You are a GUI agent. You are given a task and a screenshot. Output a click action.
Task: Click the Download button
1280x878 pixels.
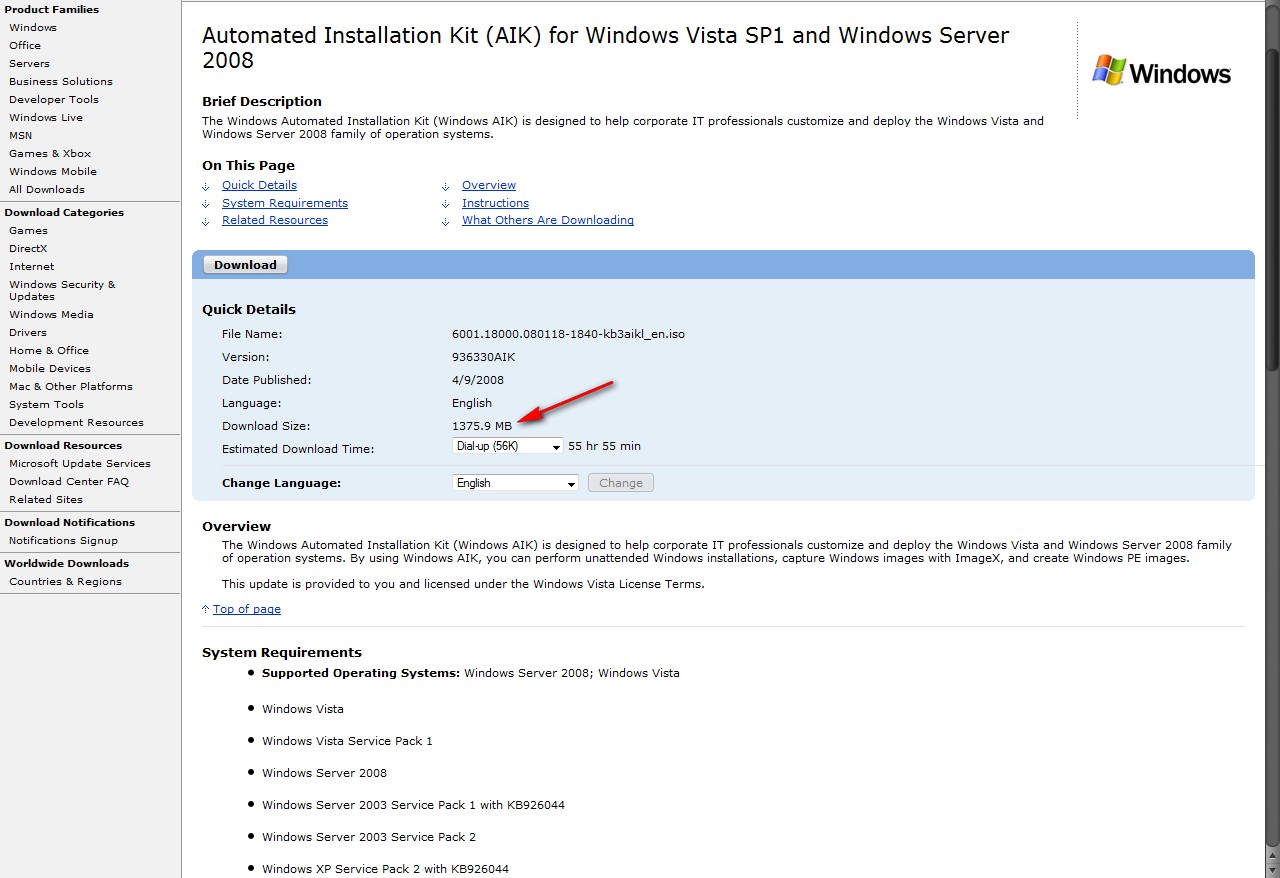[x=245, y=265]
